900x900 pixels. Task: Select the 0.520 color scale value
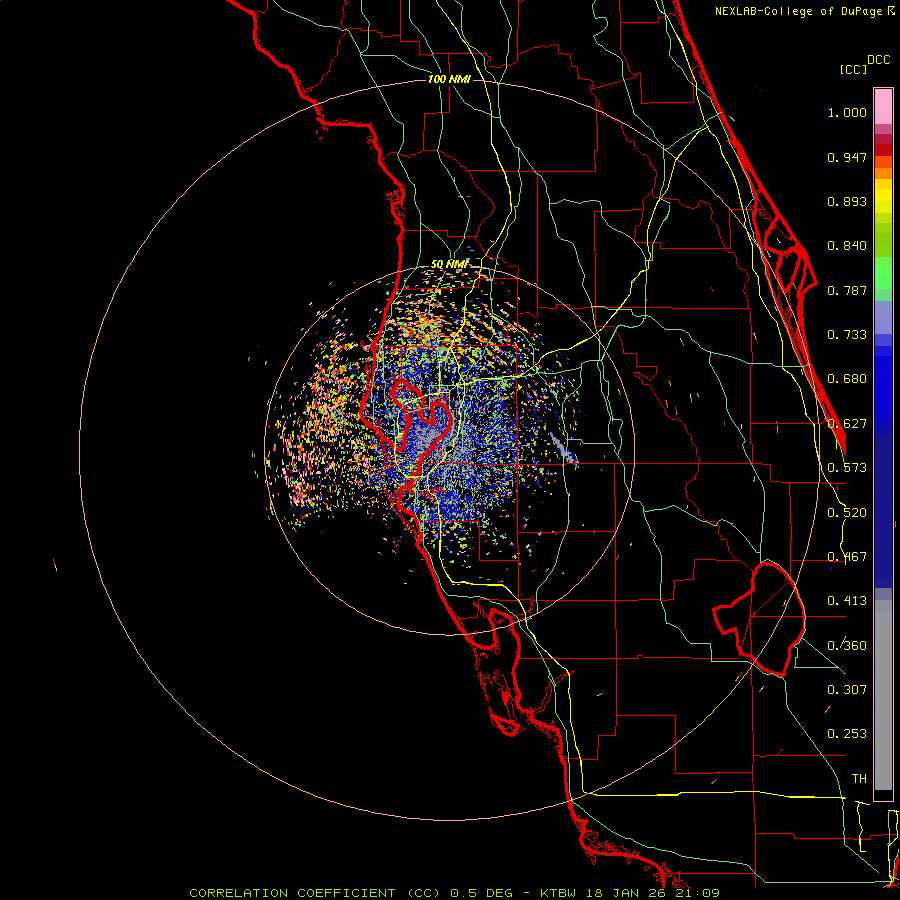847,513
